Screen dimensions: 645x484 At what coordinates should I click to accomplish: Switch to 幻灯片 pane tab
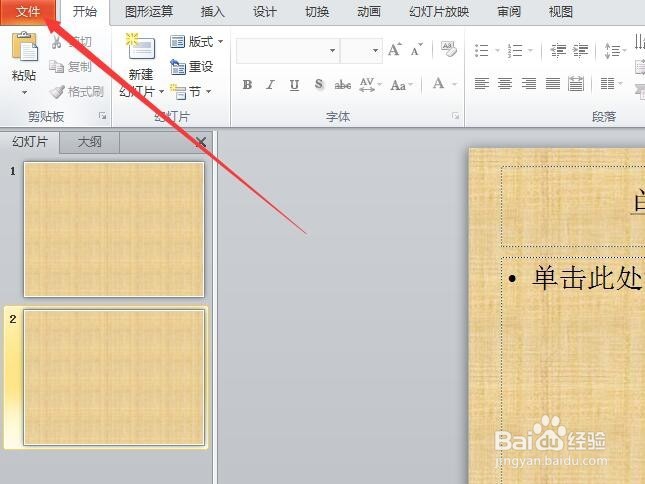tap(30, 142)
